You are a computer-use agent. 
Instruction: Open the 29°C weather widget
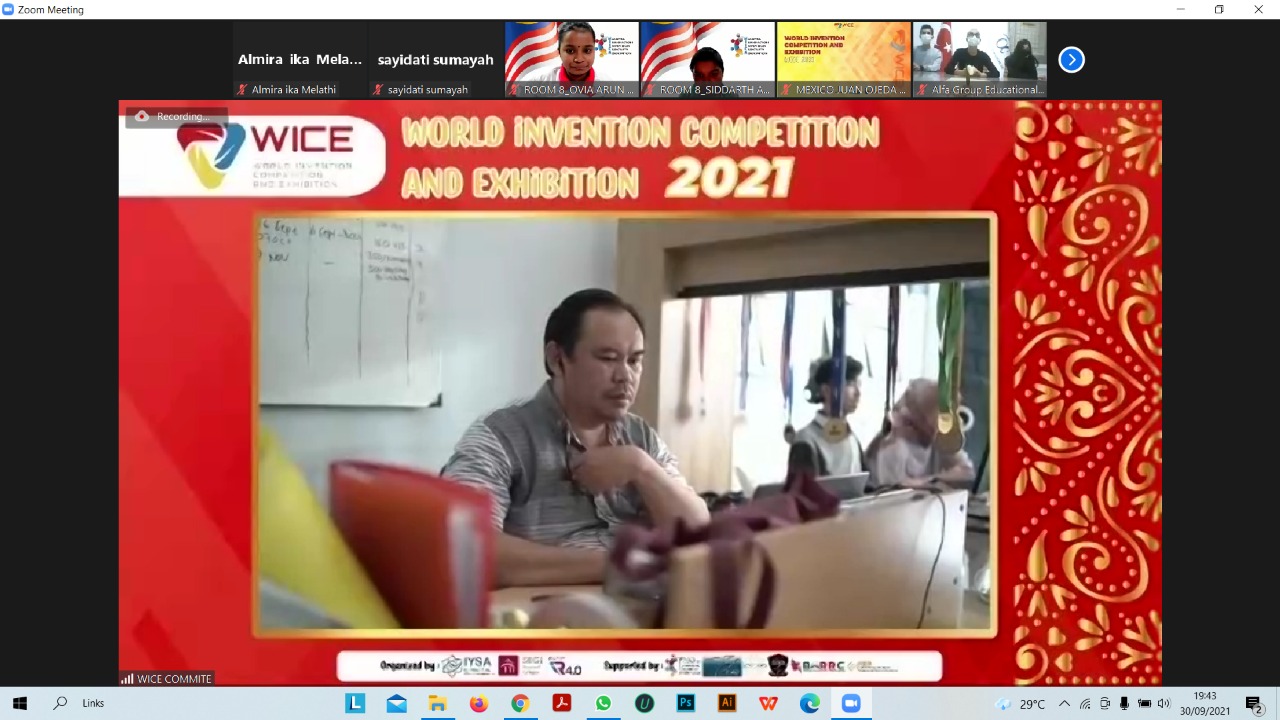(x=1020, y=703)
